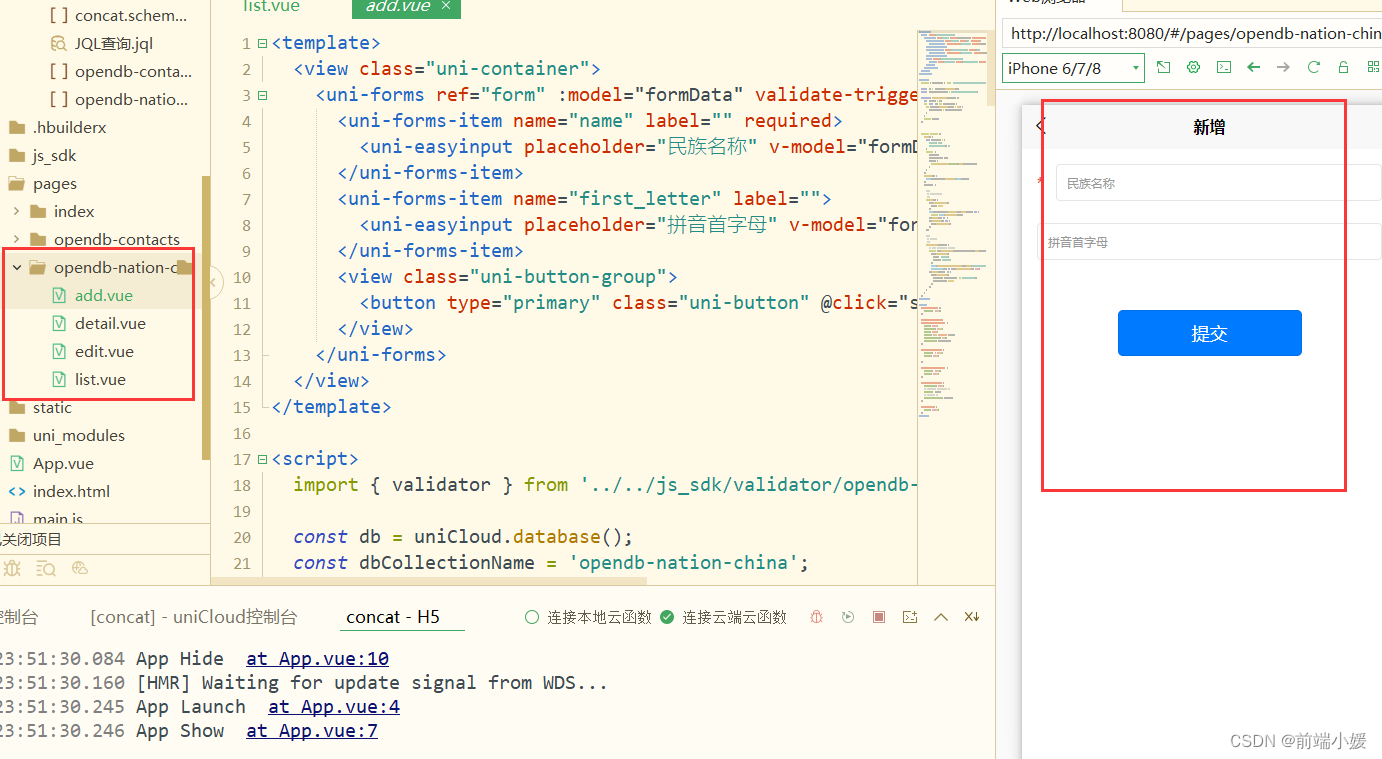Select 连接本地云函数 radio option

pos(588,617)
